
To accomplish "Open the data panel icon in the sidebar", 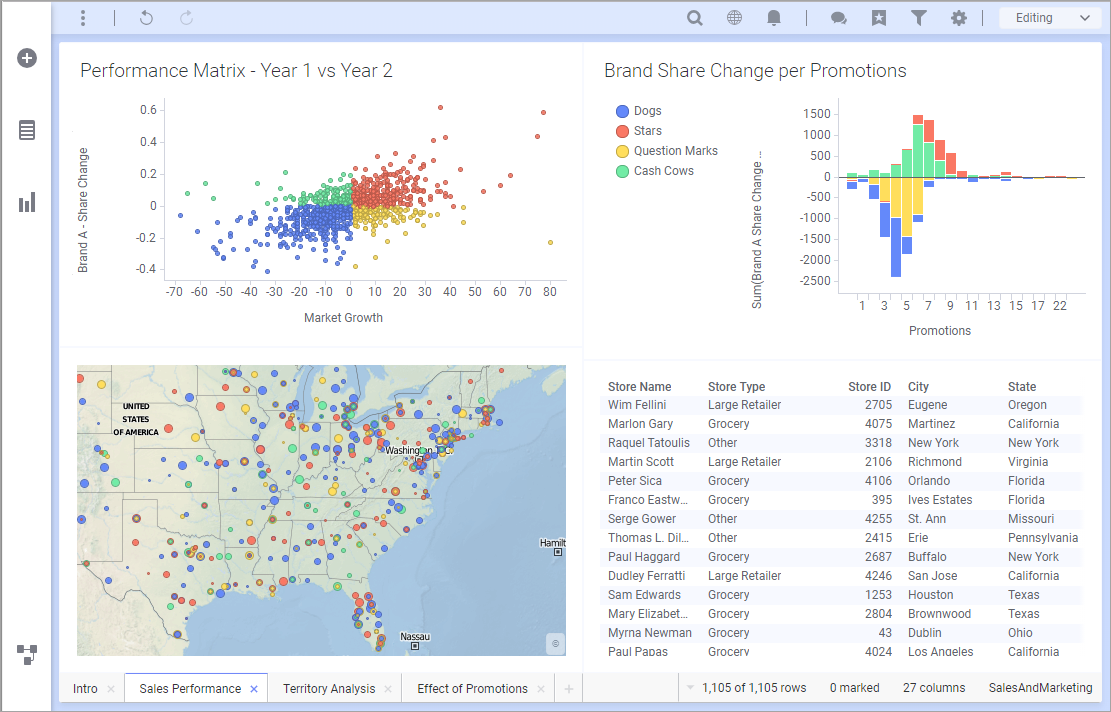I will [x=26, y=130].
